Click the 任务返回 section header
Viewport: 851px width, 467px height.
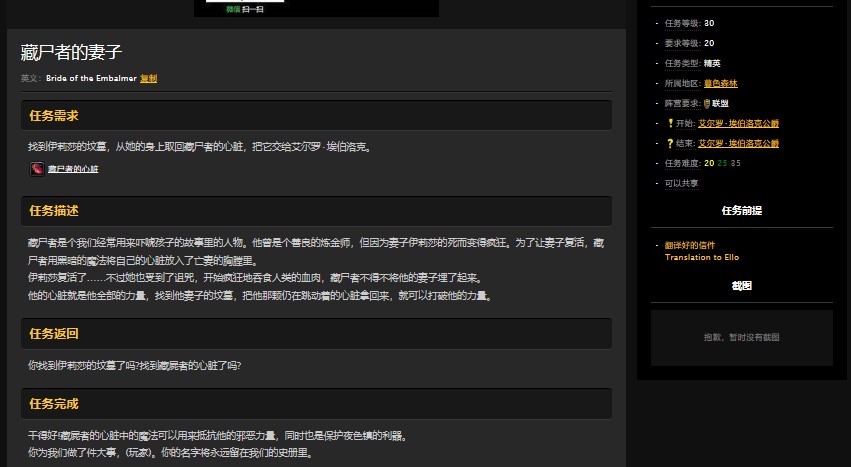(x=54, y=333)
